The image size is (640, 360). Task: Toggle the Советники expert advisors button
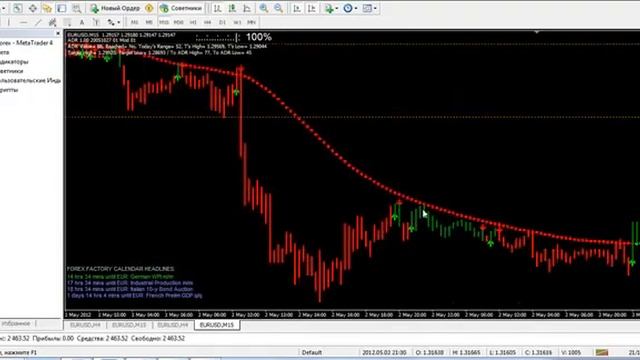pos(182,8)
